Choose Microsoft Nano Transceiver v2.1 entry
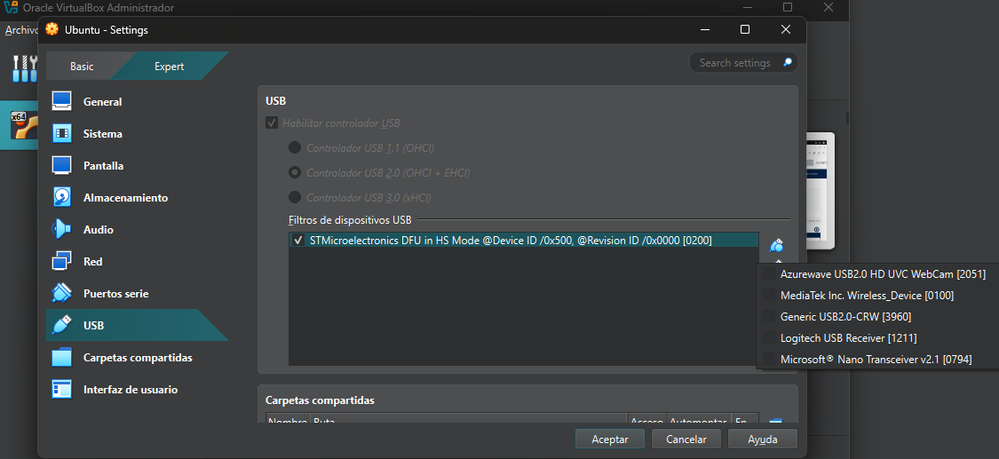 tap(877, 359)
